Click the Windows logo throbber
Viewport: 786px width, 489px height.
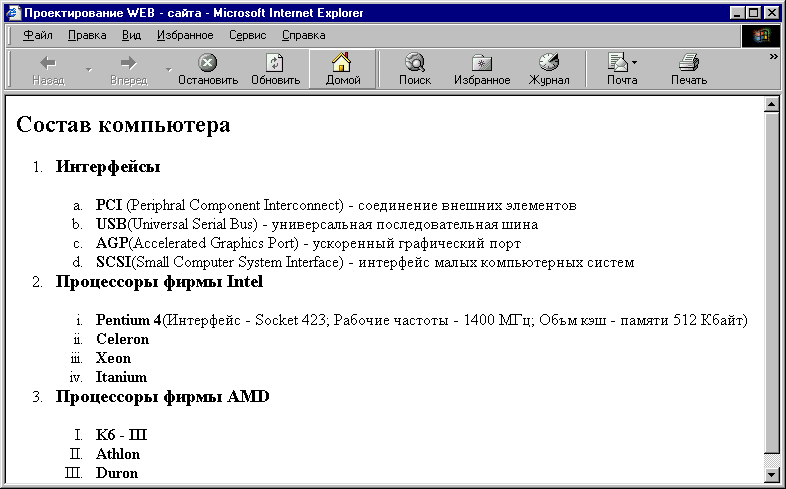[x=761, y=35]
